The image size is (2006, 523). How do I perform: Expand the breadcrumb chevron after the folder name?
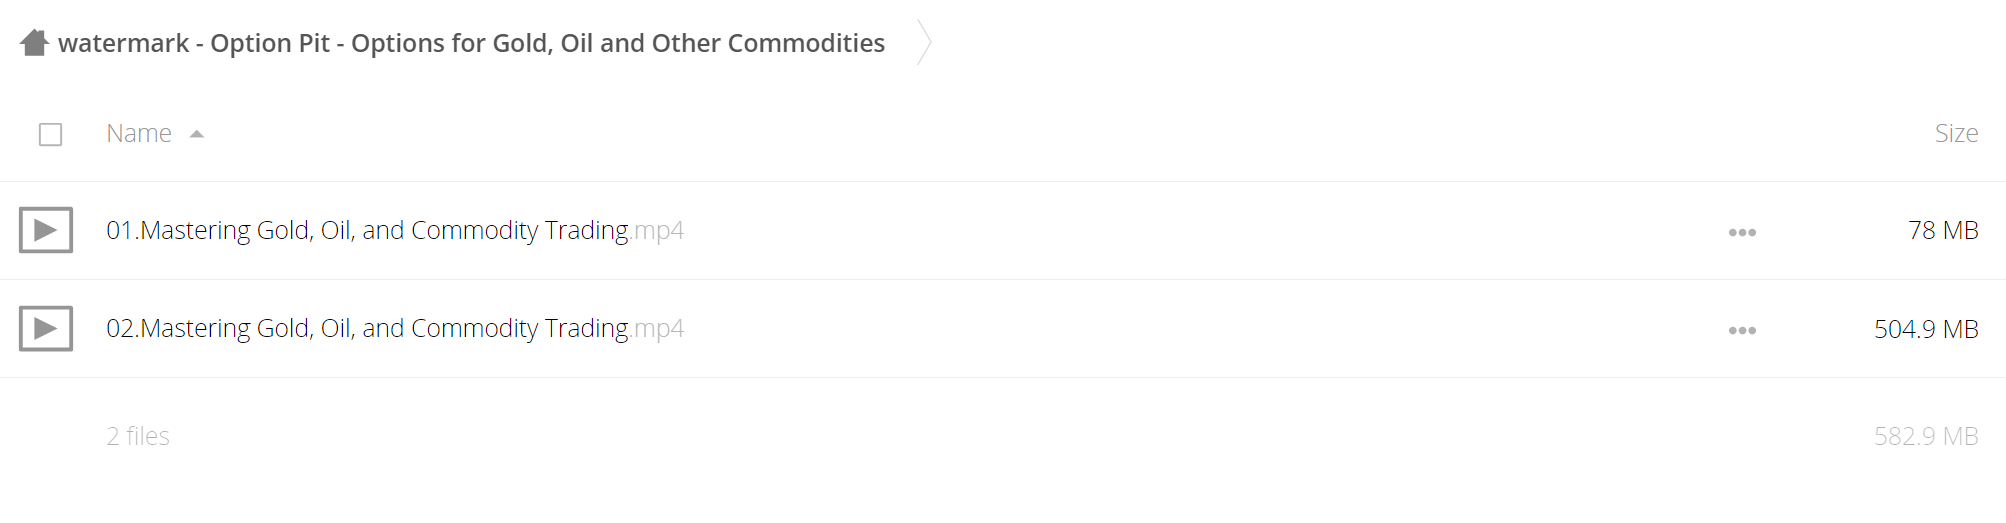[924, 43]
